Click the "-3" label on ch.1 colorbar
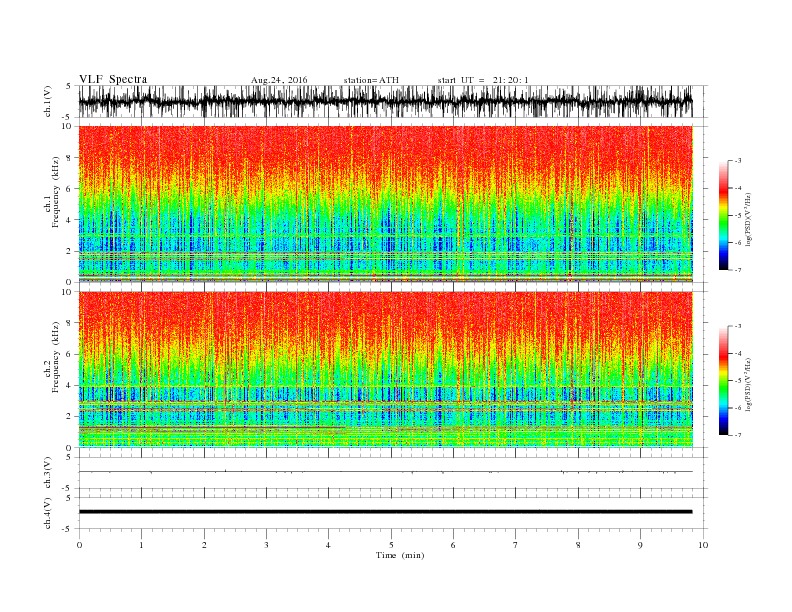The image size is (792, 612). (x=738, y=161)
